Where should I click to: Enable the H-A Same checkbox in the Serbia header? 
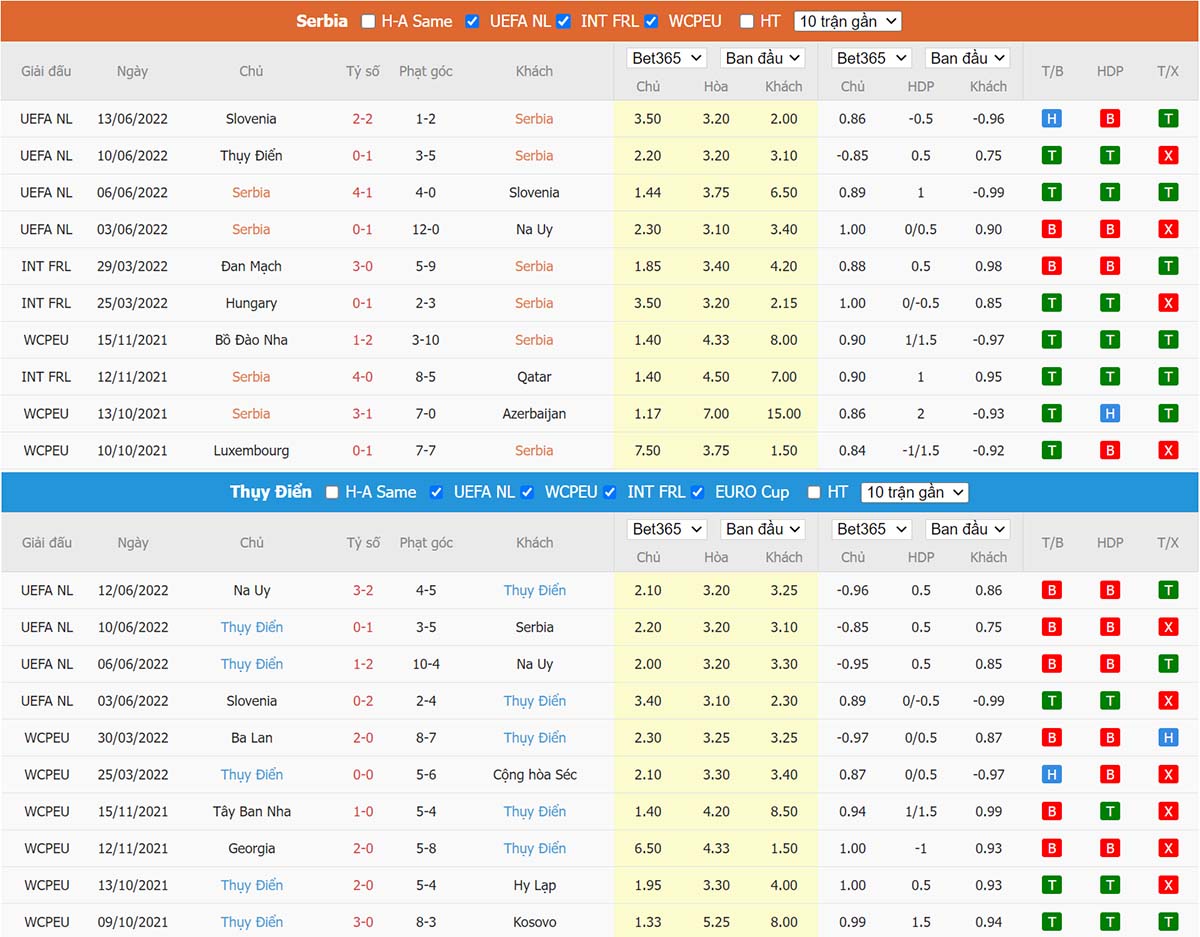(369, 21)
